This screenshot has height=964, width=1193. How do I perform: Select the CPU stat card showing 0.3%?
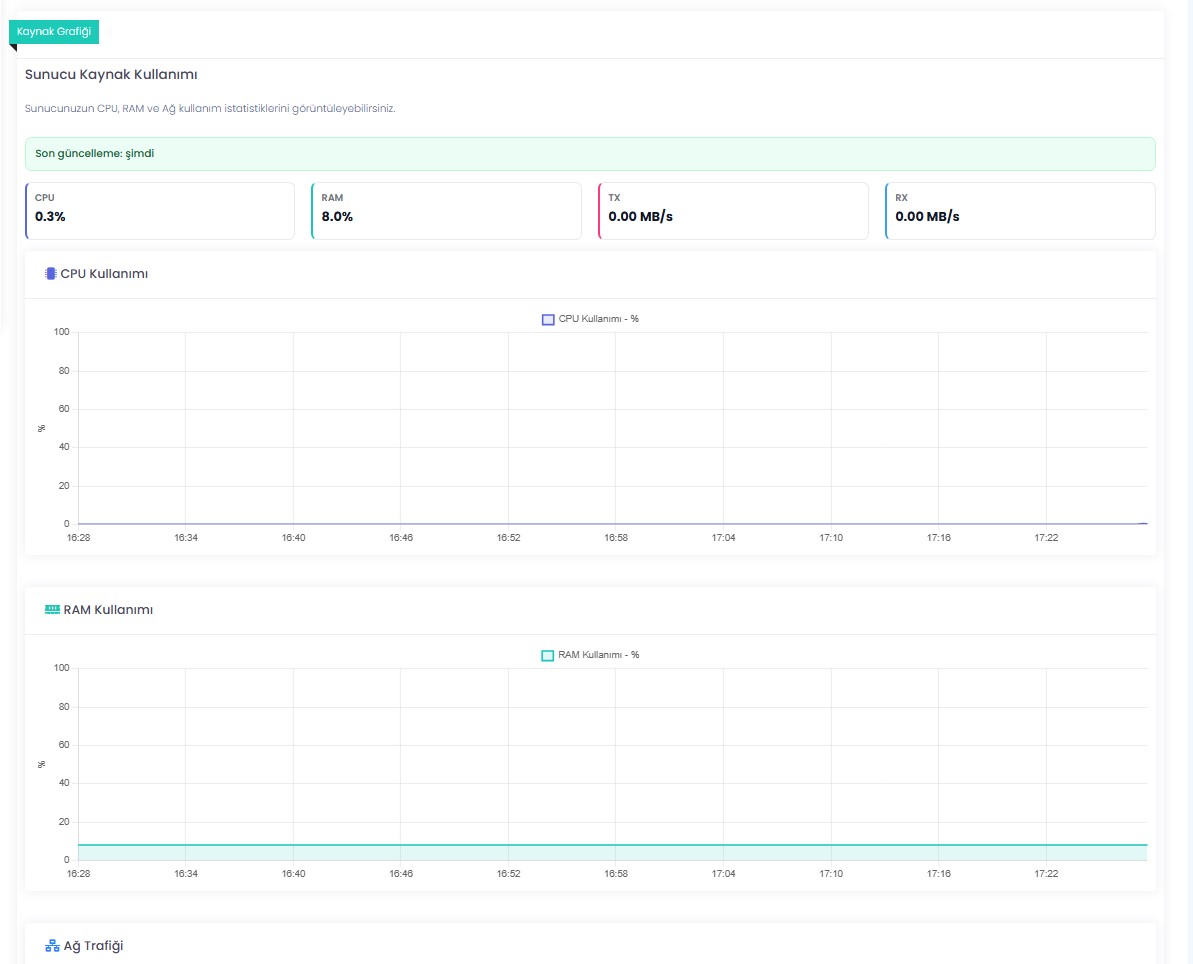160,211
